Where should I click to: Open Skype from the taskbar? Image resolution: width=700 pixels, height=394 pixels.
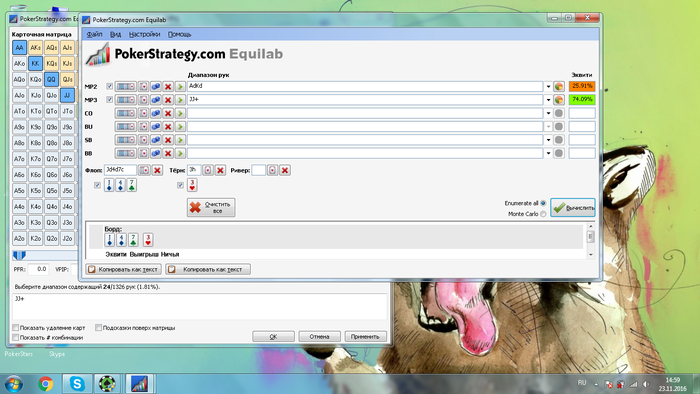tap(77, 384)
